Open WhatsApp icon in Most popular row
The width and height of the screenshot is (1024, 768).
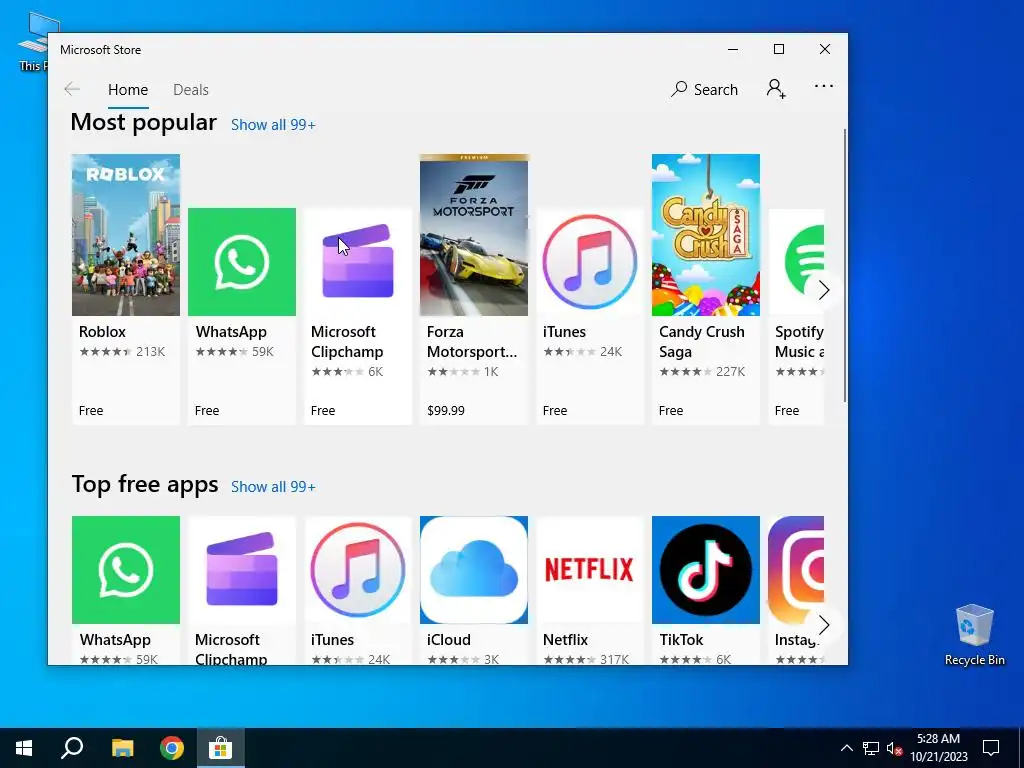pyautogui.click(x=242, y=262)
